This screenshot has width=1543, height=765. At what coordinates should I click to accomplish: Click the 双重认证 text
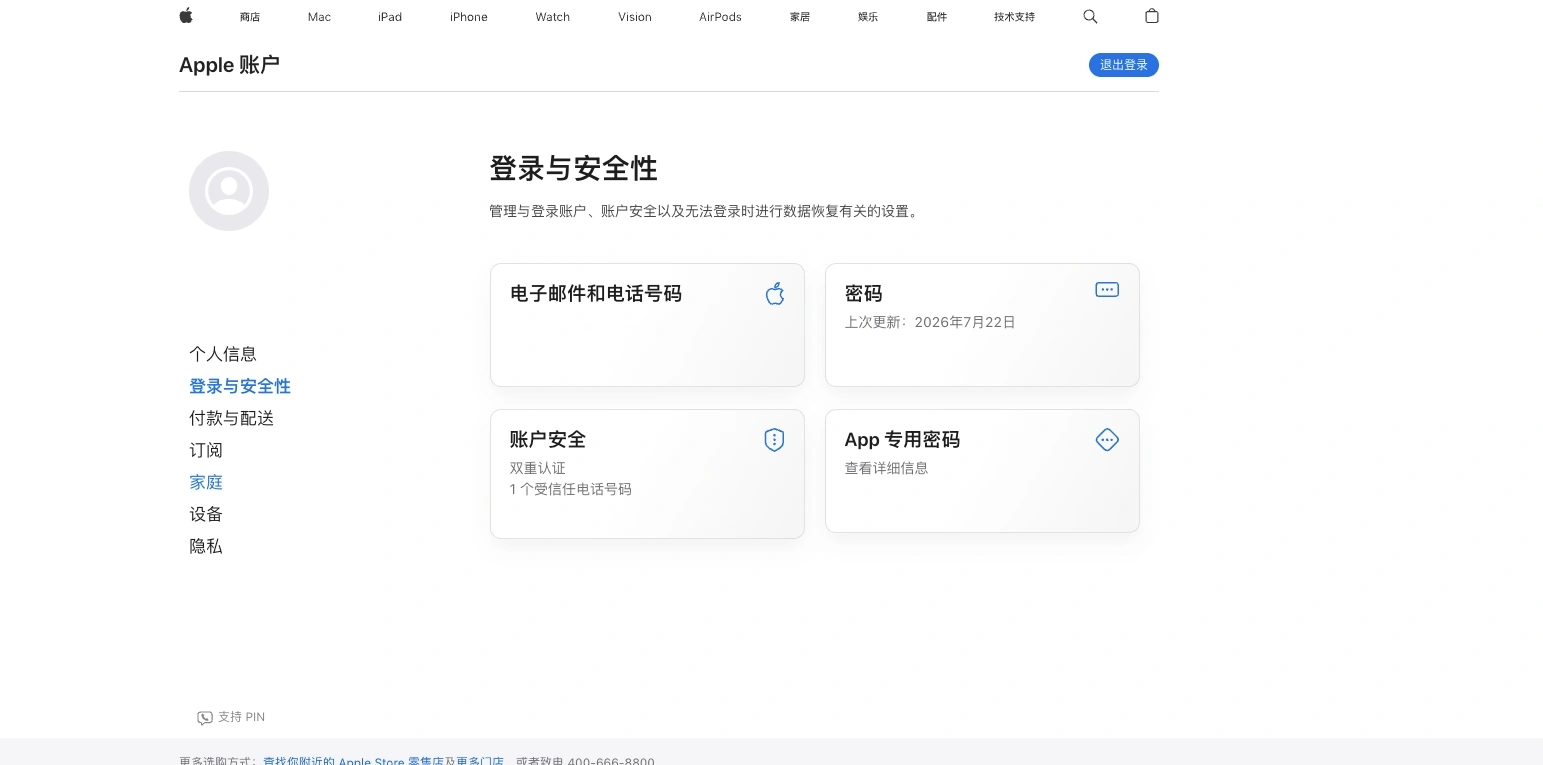538,468
